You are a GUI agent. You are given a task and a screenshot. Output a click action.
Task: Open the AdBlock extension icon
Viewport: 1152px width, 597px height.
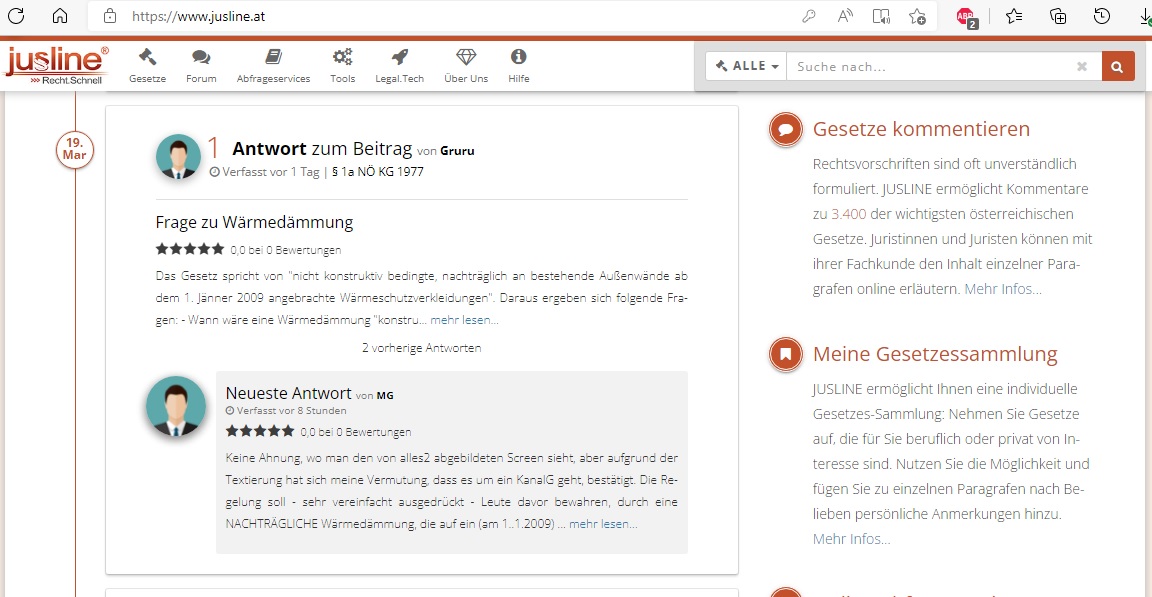pyautogui.click(x=963, y=16)
